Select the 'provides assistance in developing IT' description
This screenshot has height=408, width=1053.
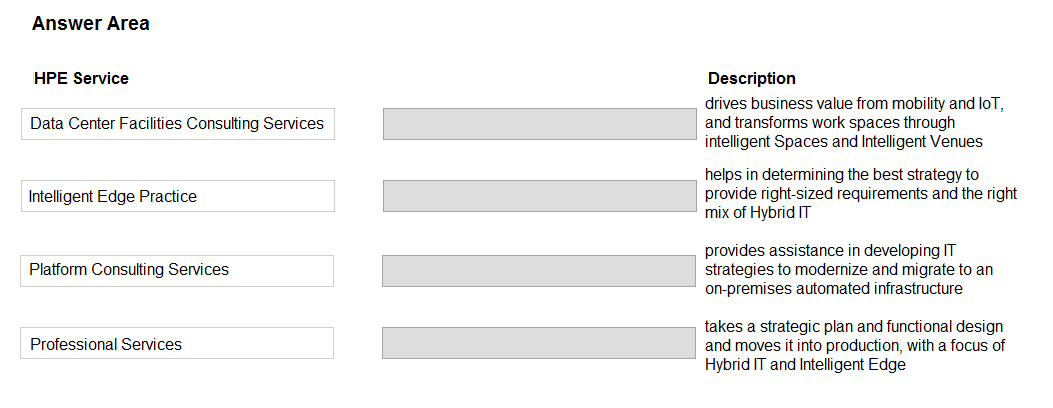[x=849, y=270]
